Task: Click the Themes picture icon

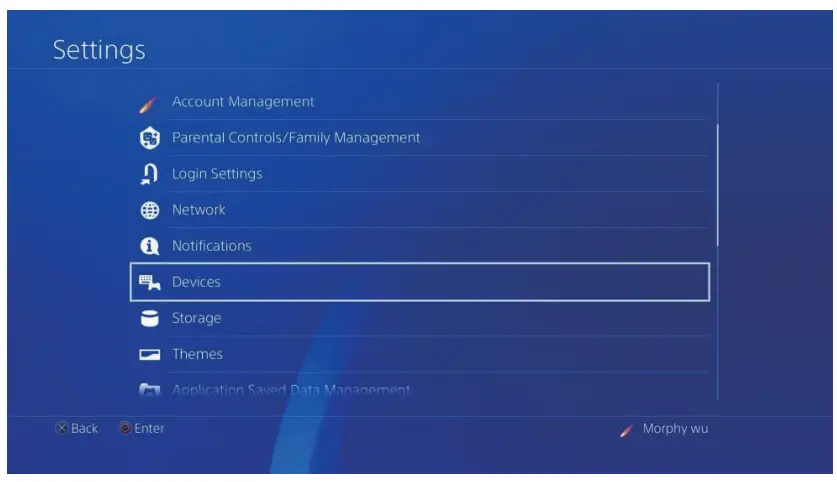Action: [x=149, y=354]
